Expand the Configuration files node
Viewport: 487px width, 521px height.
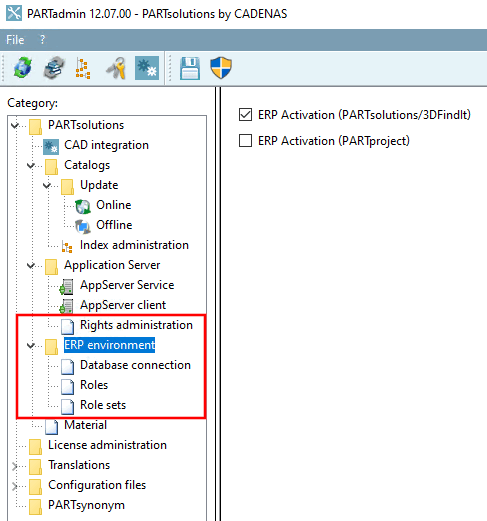(14, 486)
